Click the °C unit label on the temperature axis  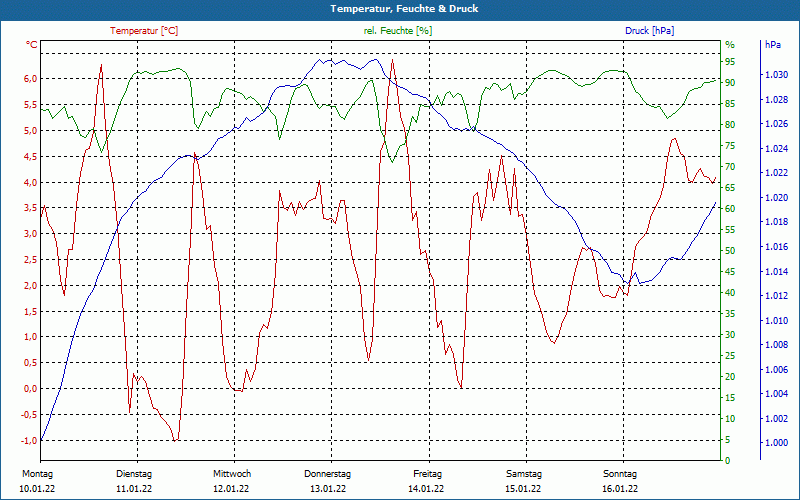[x=32, y=45]
